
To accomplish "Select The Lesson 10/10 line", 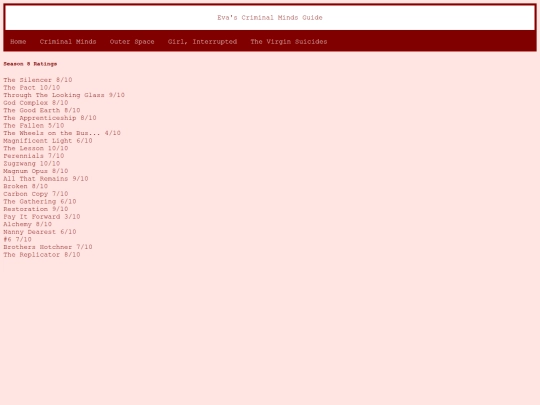I will (36, 148).
